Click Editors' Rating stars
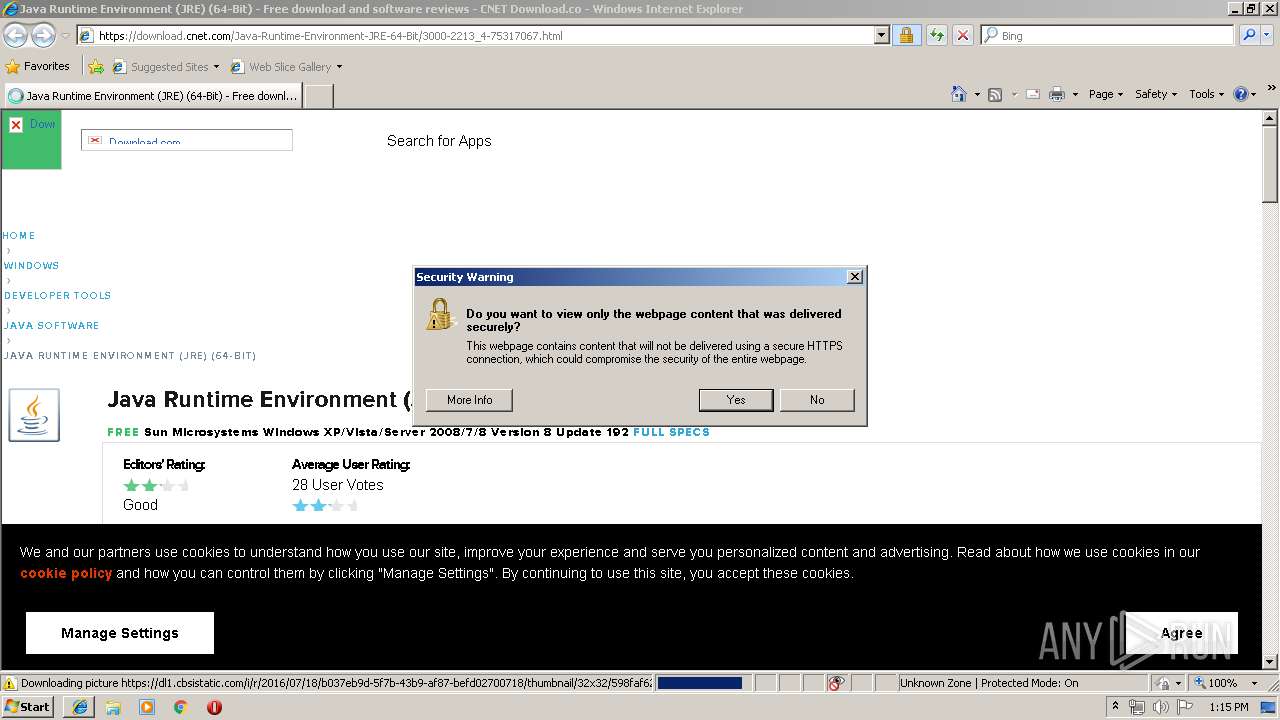 pyautogui.click(x=156, y=485)
